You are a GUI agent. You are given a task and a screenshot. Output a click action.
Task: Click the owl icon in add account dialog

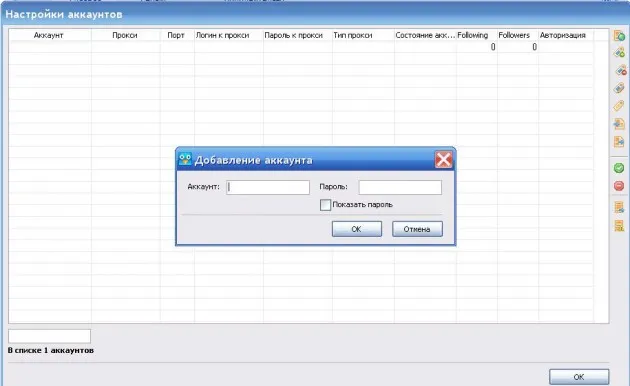[185, 159]
